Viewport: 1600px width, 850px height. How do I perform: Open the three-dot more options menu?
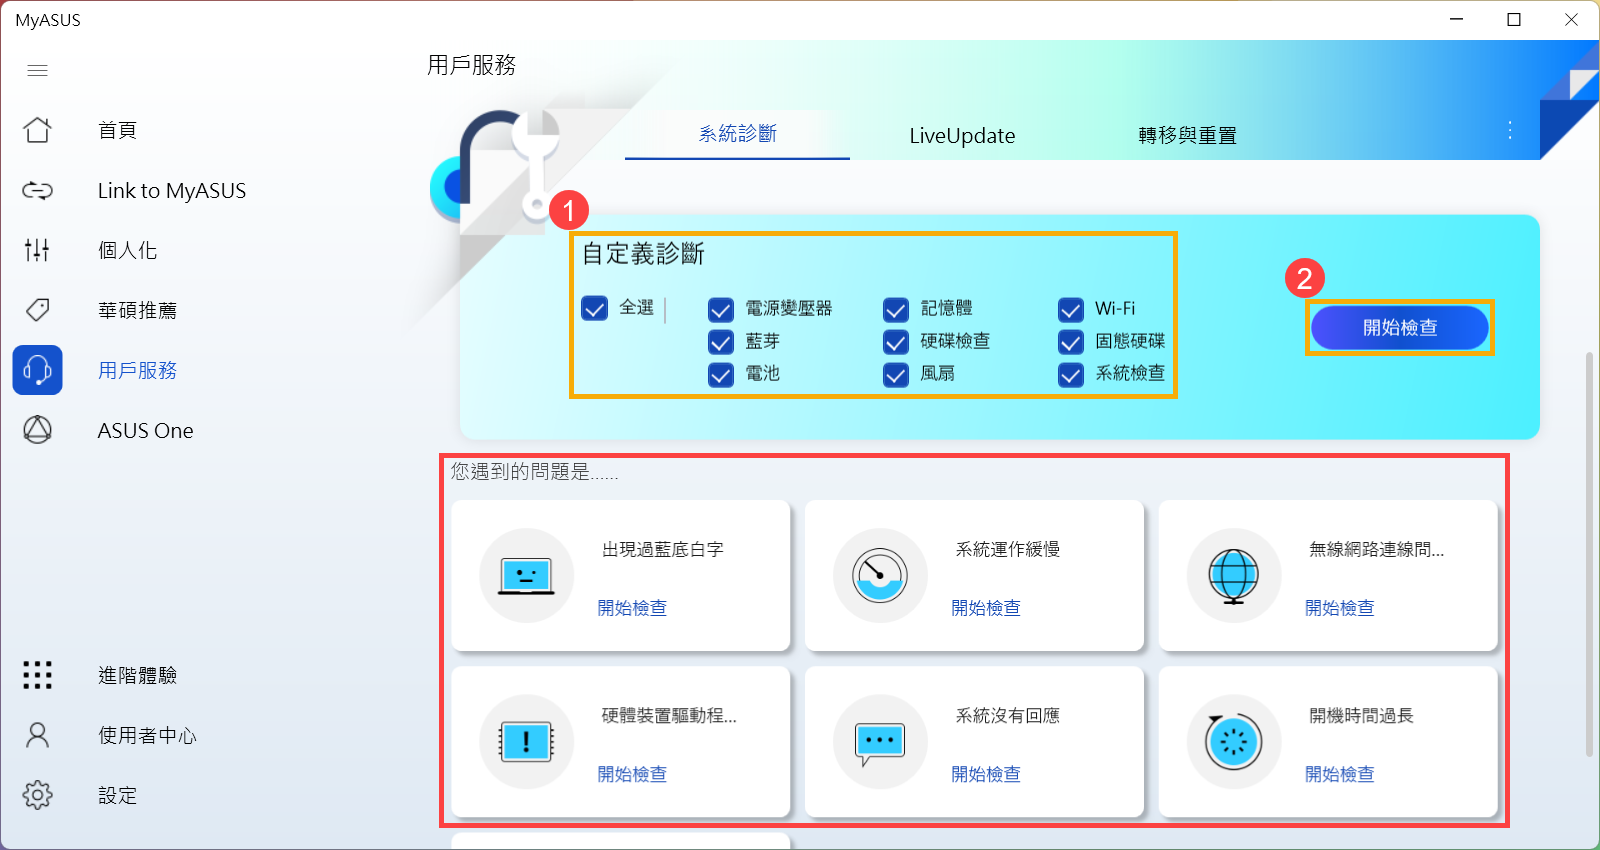[1510, 130]
